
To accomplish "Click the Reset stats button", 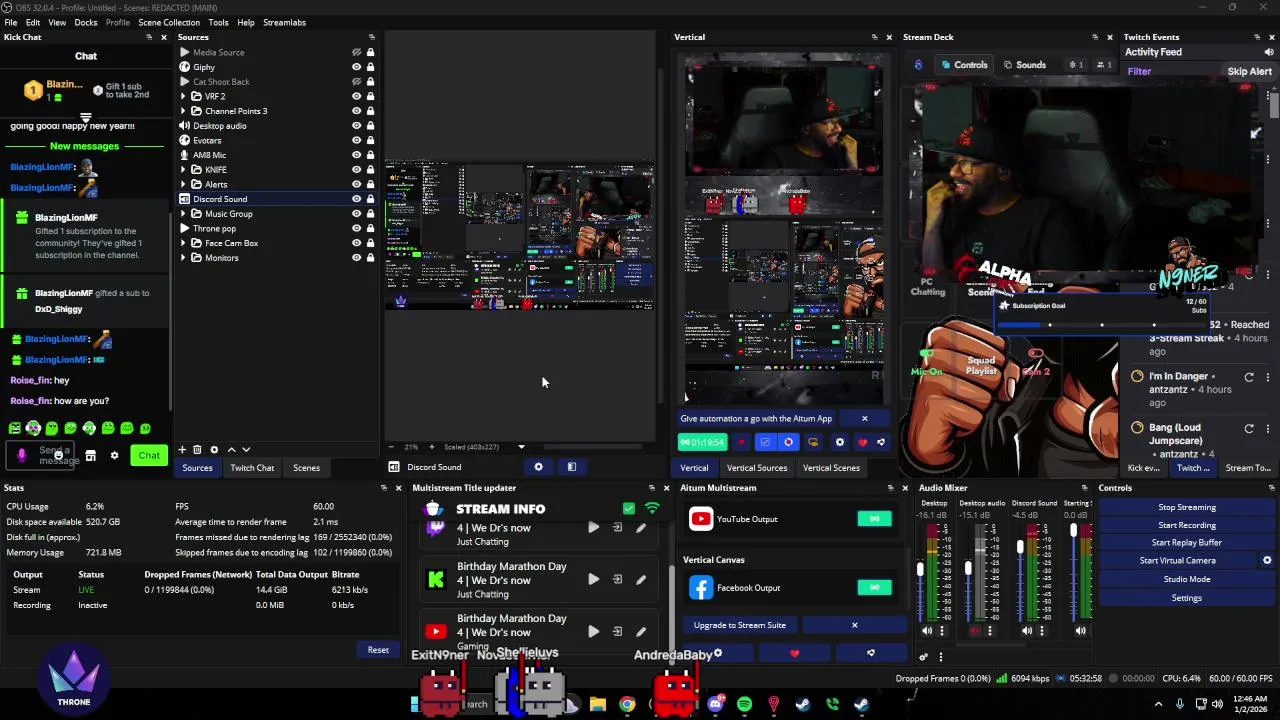I will (x=378, y=650).
